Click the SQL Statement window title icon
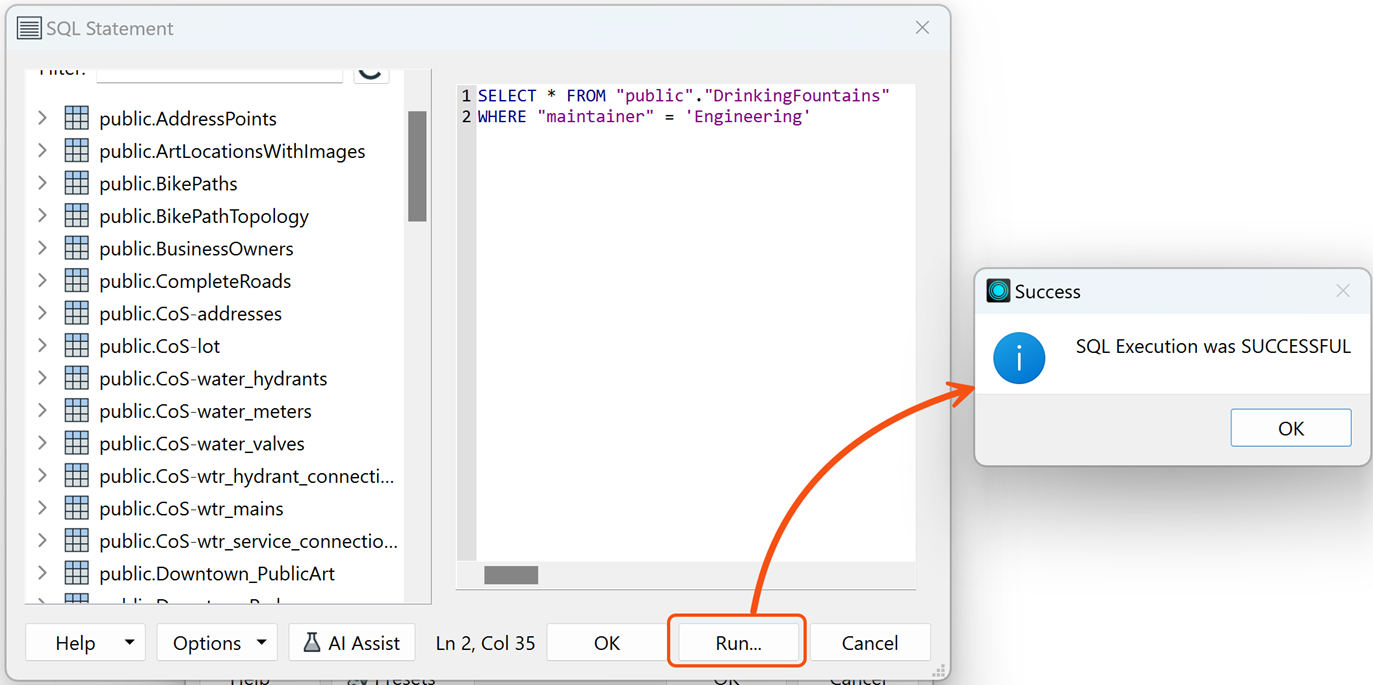The image size is (1373, 685). [29, 28]
